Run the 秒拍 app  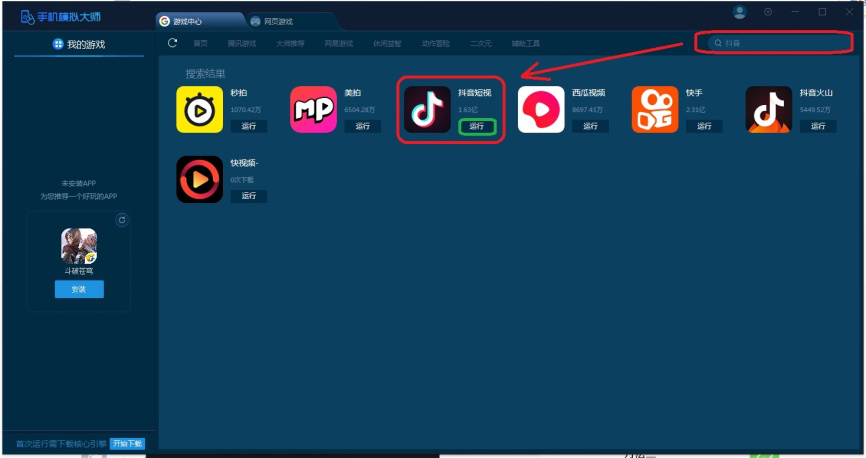249,126
